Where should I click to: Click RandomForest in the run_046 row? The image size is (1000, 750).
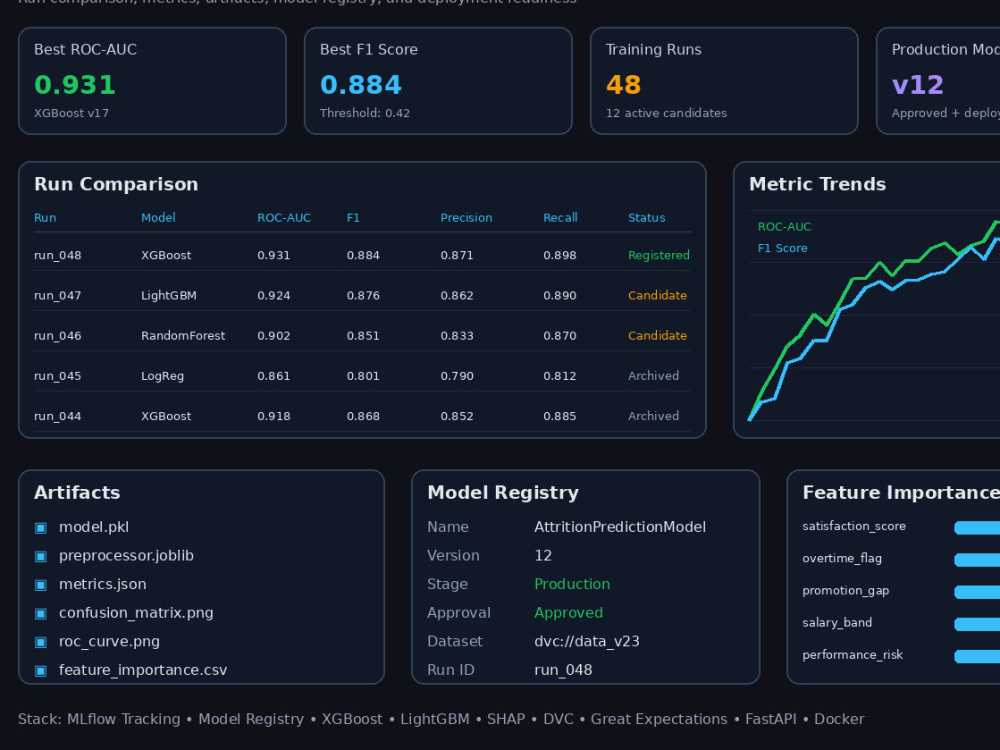(183, 335)
